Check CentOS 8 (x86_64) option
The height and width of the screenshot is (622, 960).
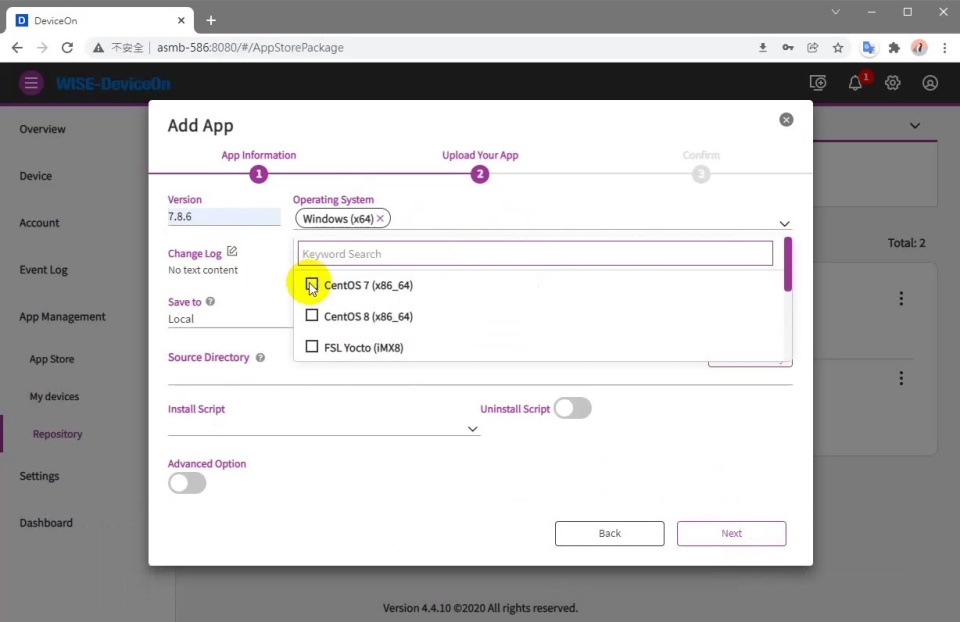[x=312, y=316]
